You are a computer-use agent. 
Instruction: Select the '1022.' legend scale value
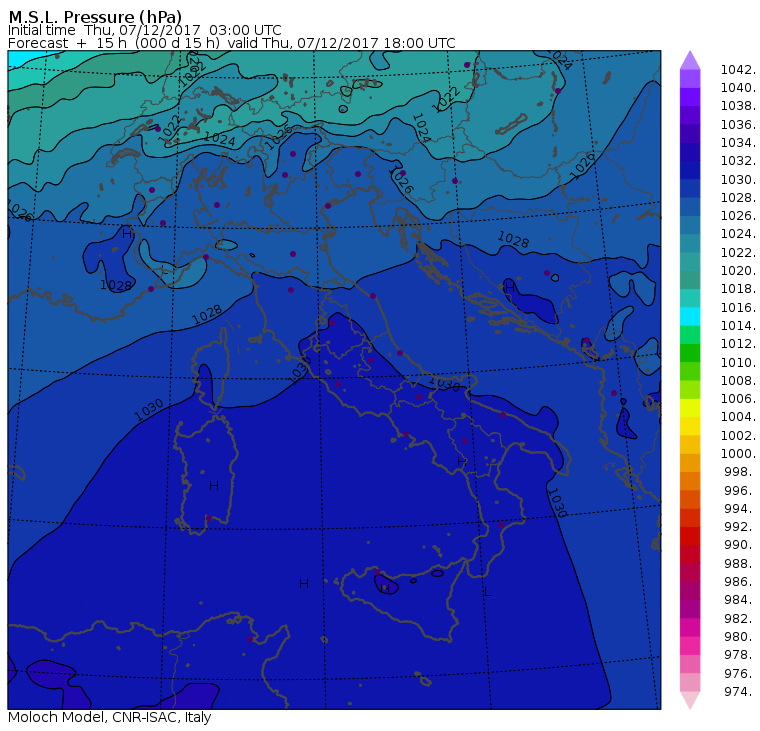point(738,253)
